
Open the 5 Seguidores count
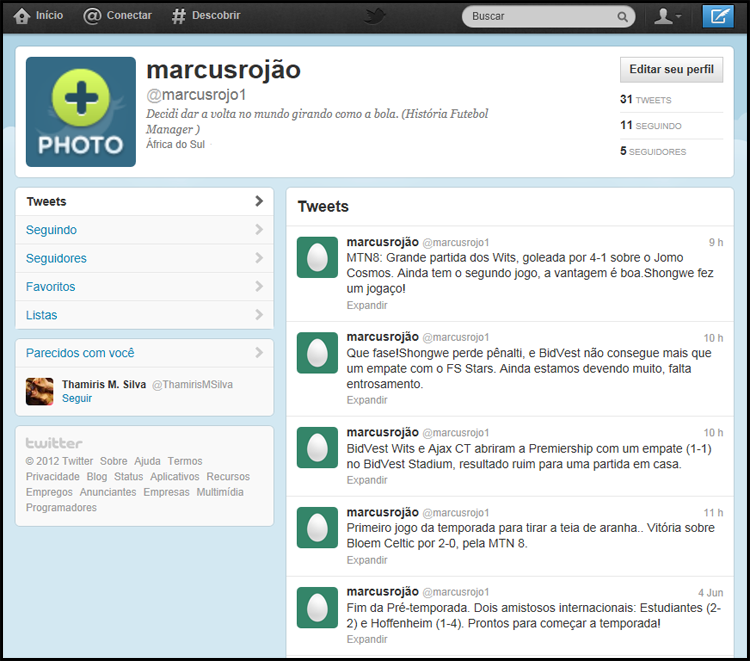653,151
